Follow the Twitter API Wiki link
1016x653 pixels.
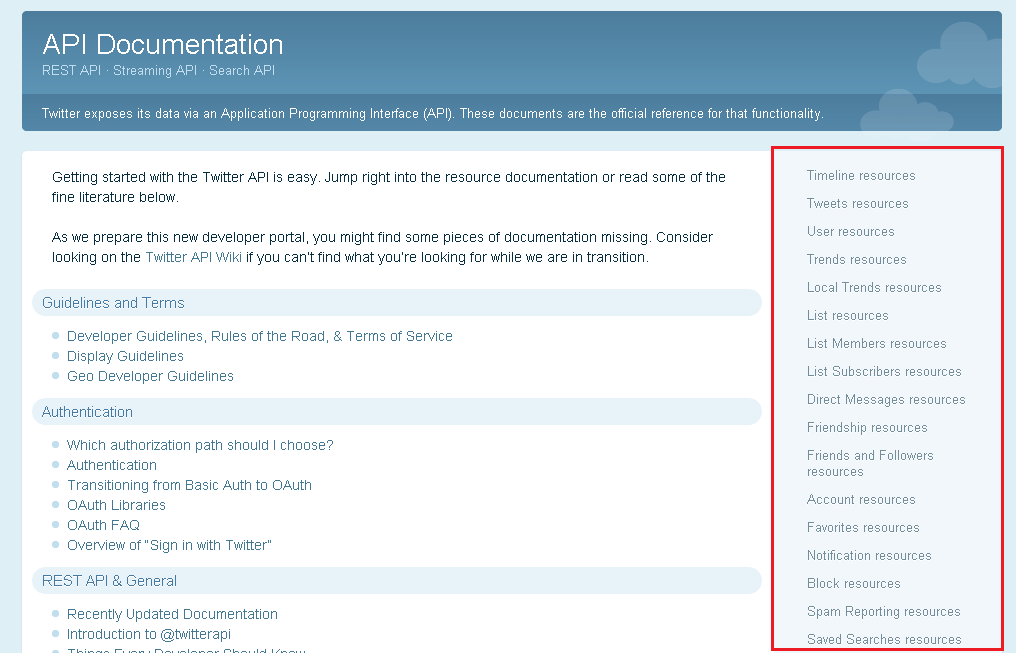(x=194, y=257)
